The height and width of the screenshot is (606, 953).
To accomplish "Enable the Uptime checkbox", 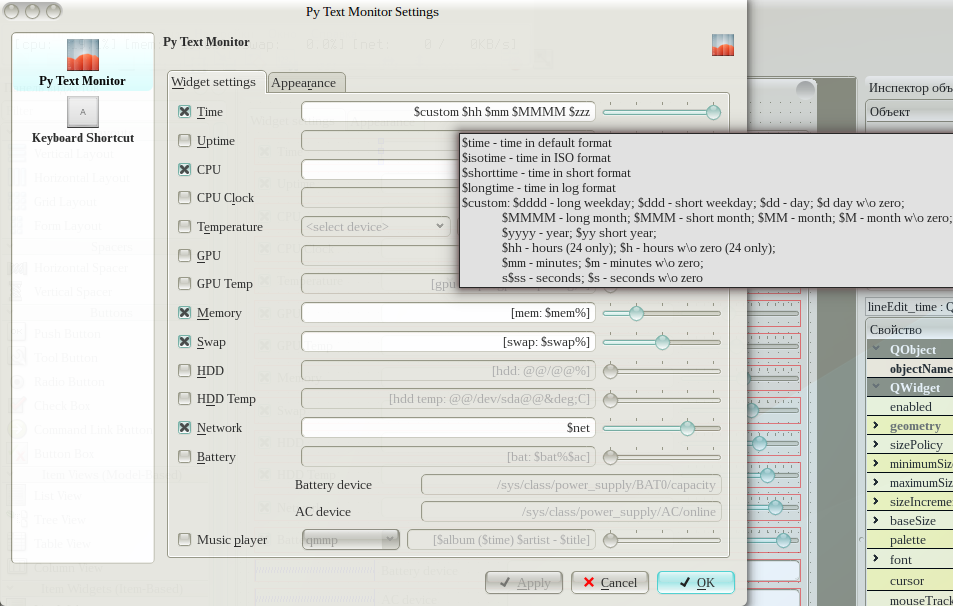I will [x=184, y=141].
